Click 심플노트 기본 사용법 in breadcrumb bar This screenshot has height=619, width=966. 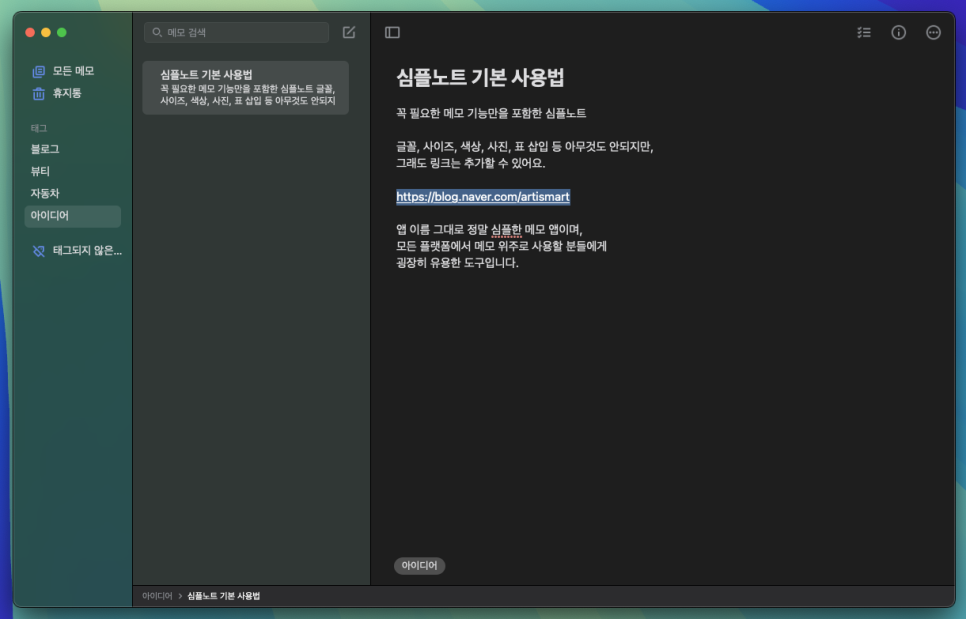(x=223, y=596)
